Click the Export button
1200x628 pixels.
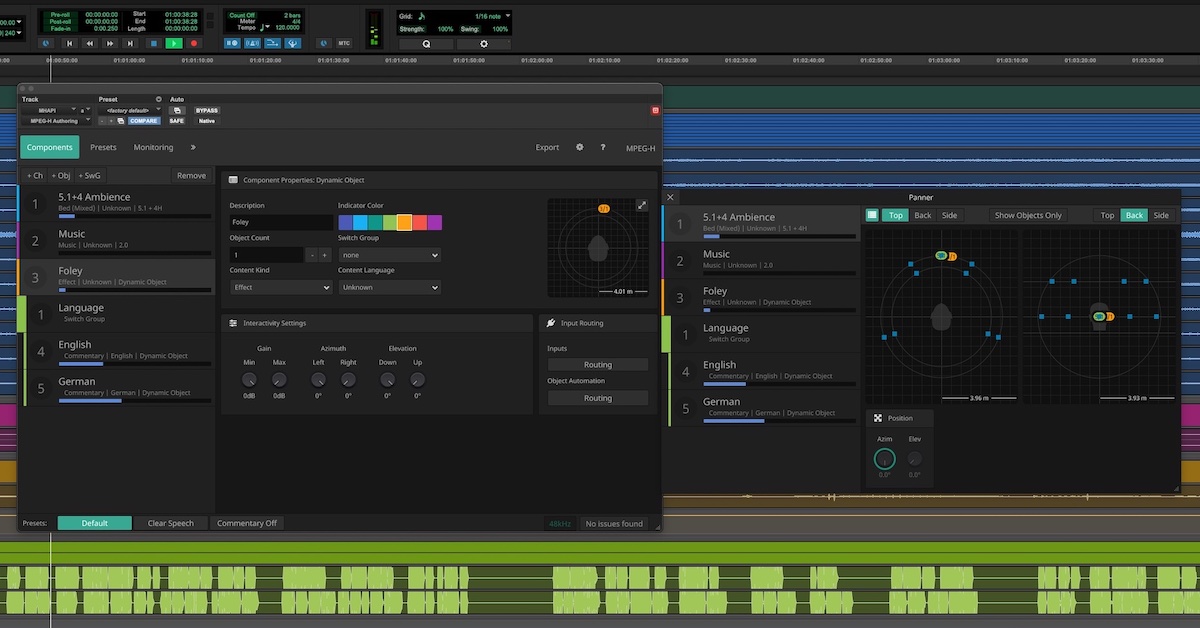pyautogui.click(x=547, y=147)
